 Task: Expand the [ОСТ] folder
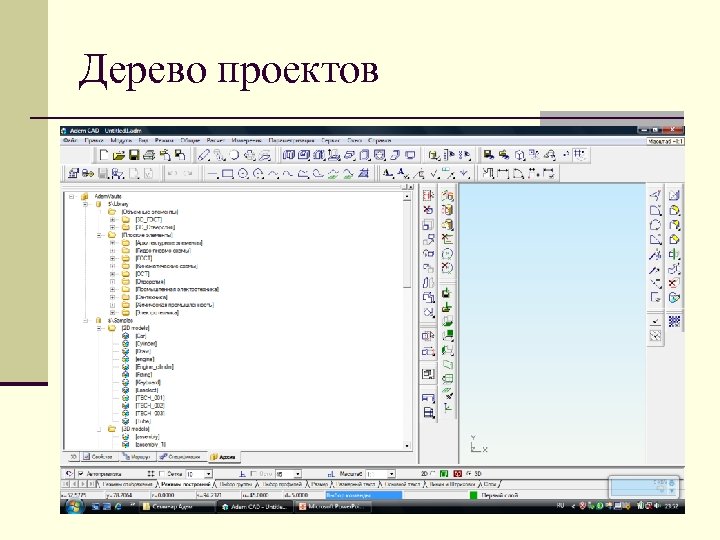click(112, 274)
